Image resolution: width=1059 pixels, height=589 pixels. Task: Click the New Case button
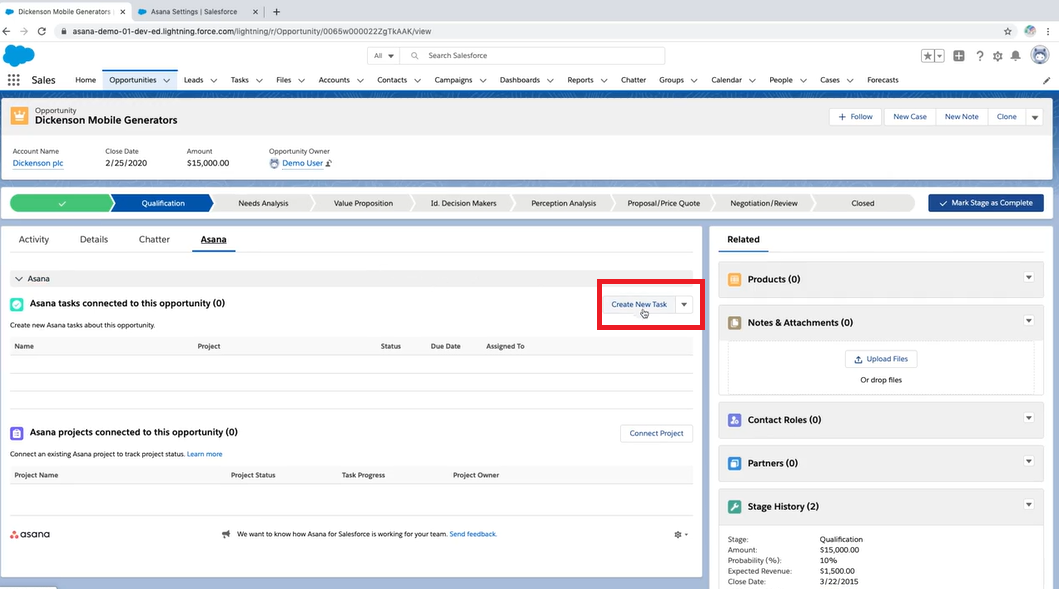click(x=910, y=117)
